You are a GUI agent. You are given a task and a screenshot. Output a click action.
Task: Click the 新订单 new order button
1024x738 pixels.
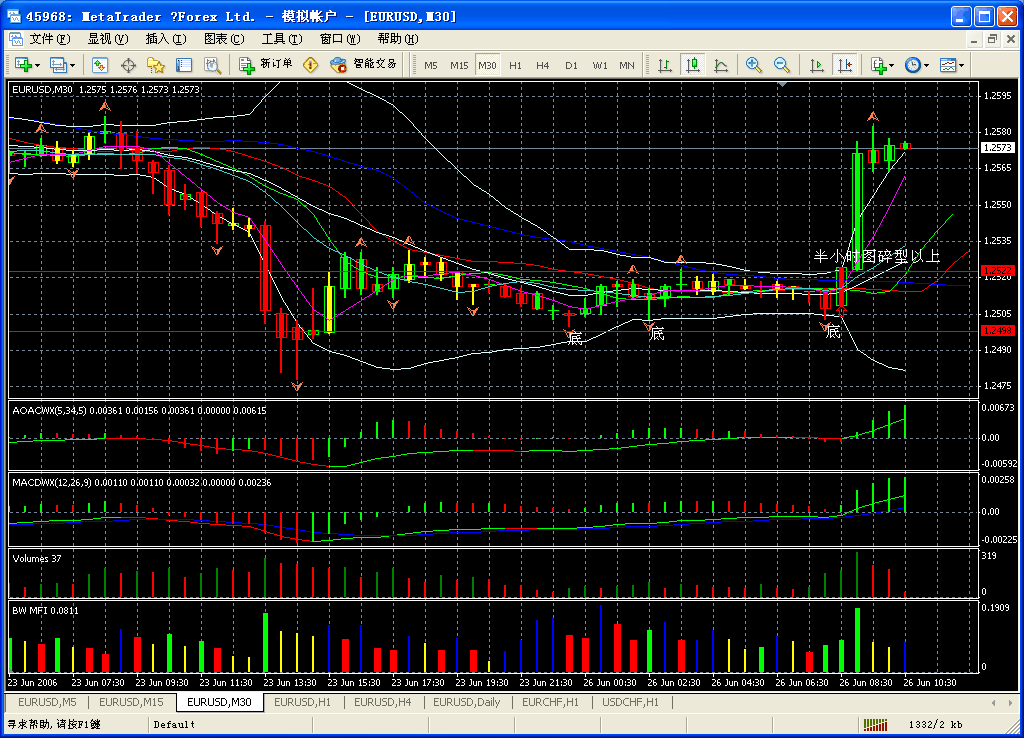(x=265, y=64)
